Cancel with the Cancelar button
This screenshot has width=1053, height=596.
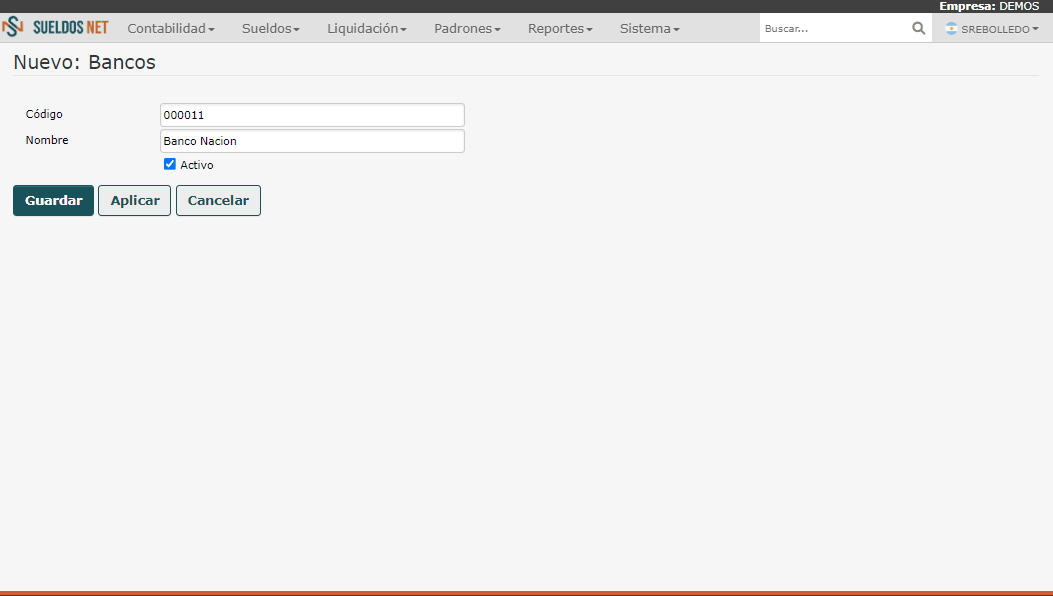[218, 200]
